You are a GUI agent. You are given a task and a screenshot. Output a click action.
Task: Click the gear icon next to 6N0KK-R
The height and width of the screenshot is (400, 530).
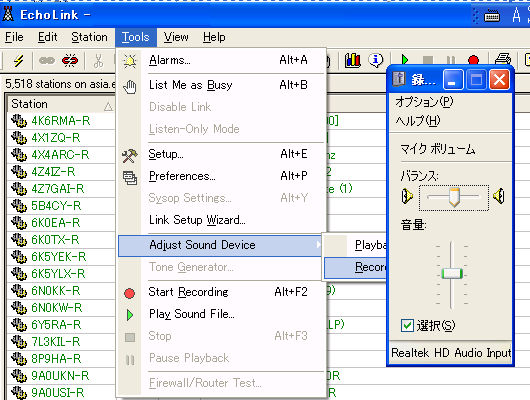19,291
